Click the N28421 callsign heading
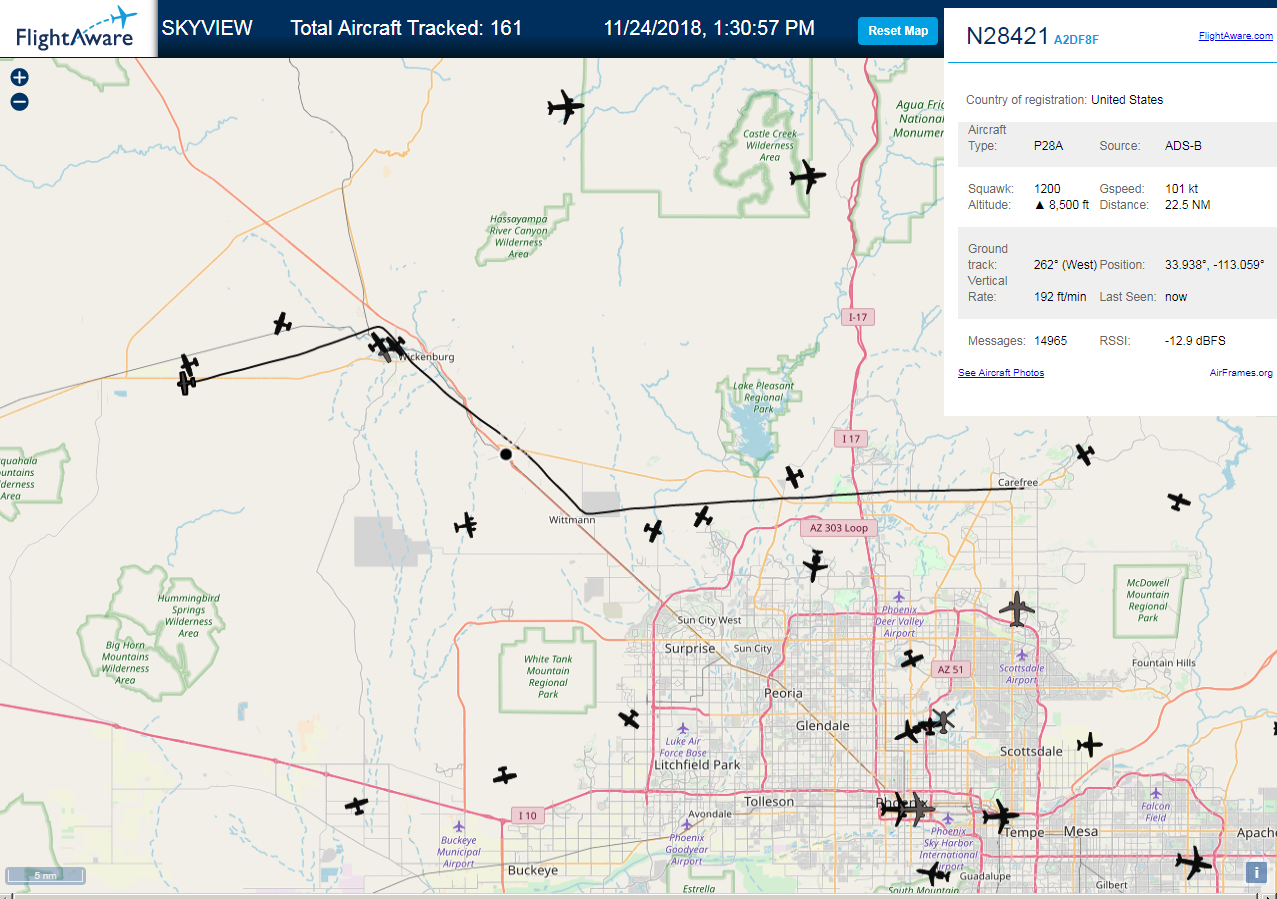This screenshot has width=1277, height=899. 1007,36
